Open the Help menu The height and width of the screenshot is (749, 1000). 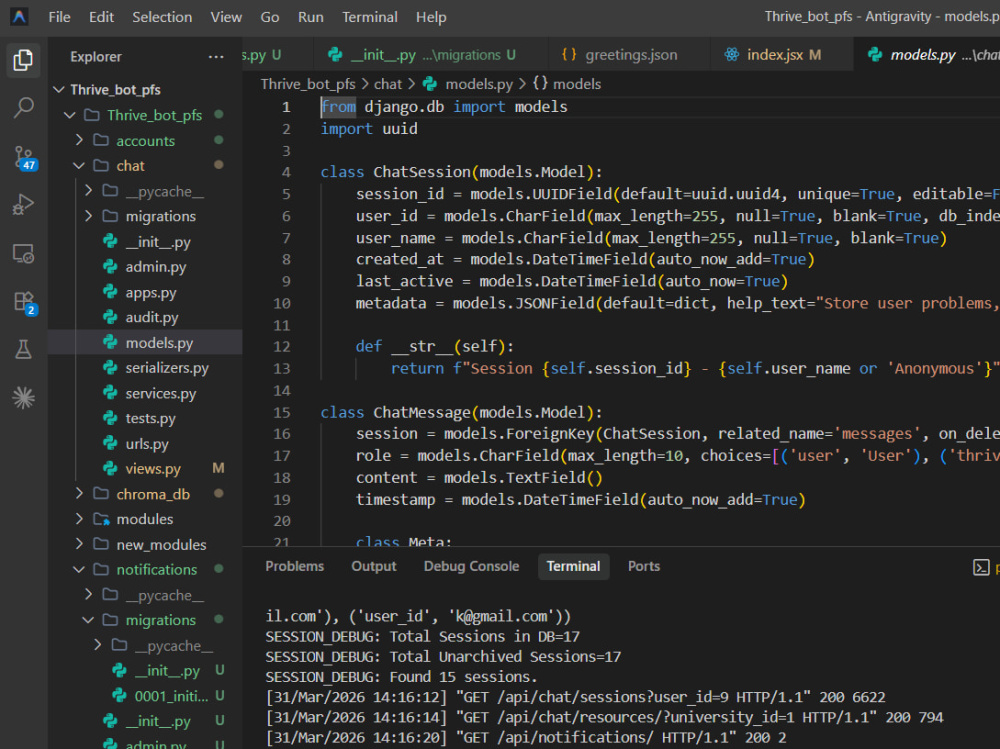coord(431,17)
